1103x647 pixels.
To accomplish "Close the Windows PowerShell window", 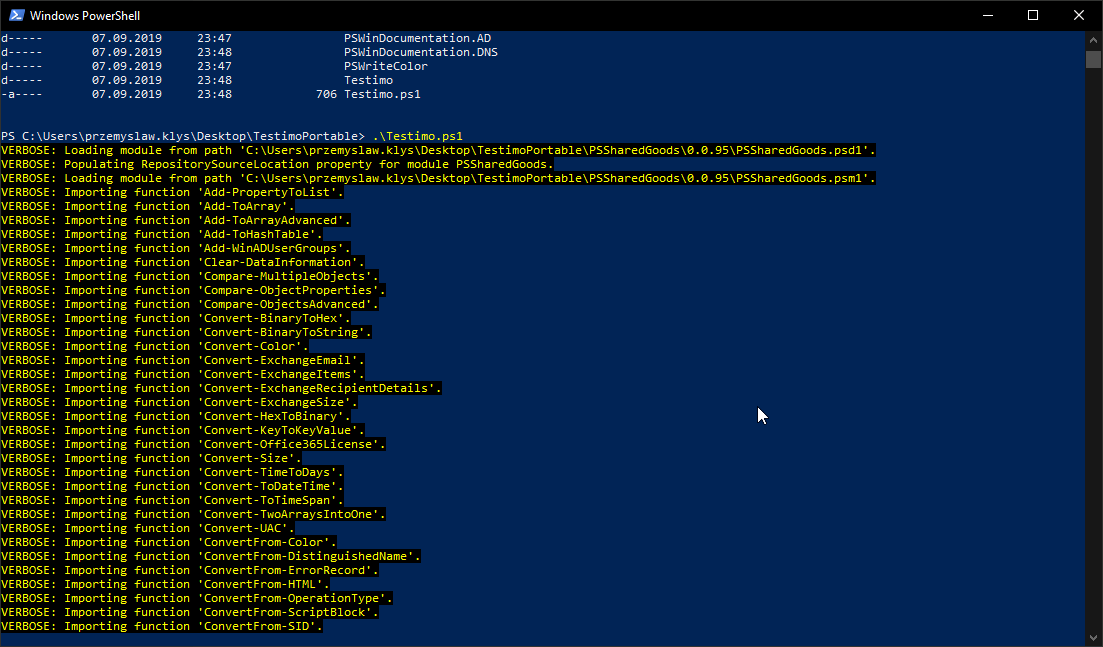I will (1079, 15).
